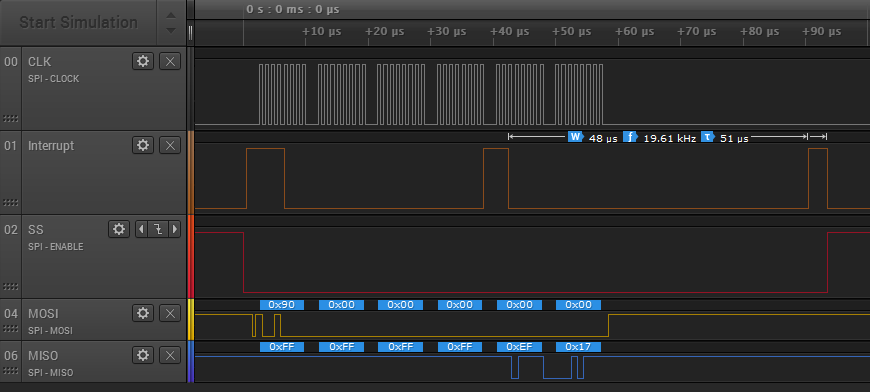Jump to next SS trigger edge

coord(175,229)
